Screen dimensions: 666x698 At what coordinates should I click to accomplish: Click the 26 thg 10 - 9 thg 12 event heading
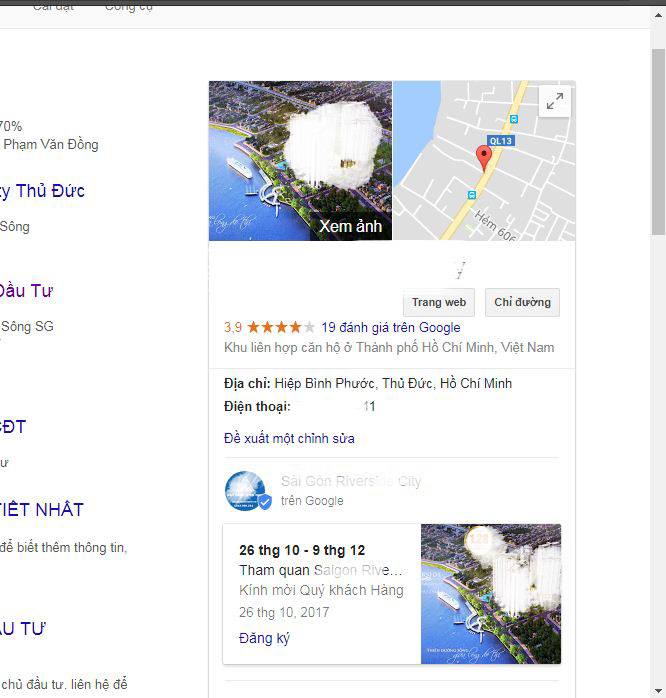pyautogui.click(x=302, y=550)
